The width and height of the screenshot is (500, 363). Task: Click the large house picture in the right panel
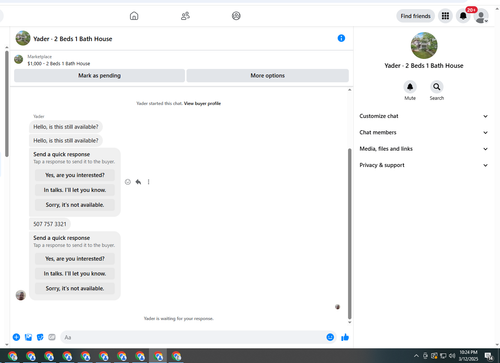pos(424,45)
